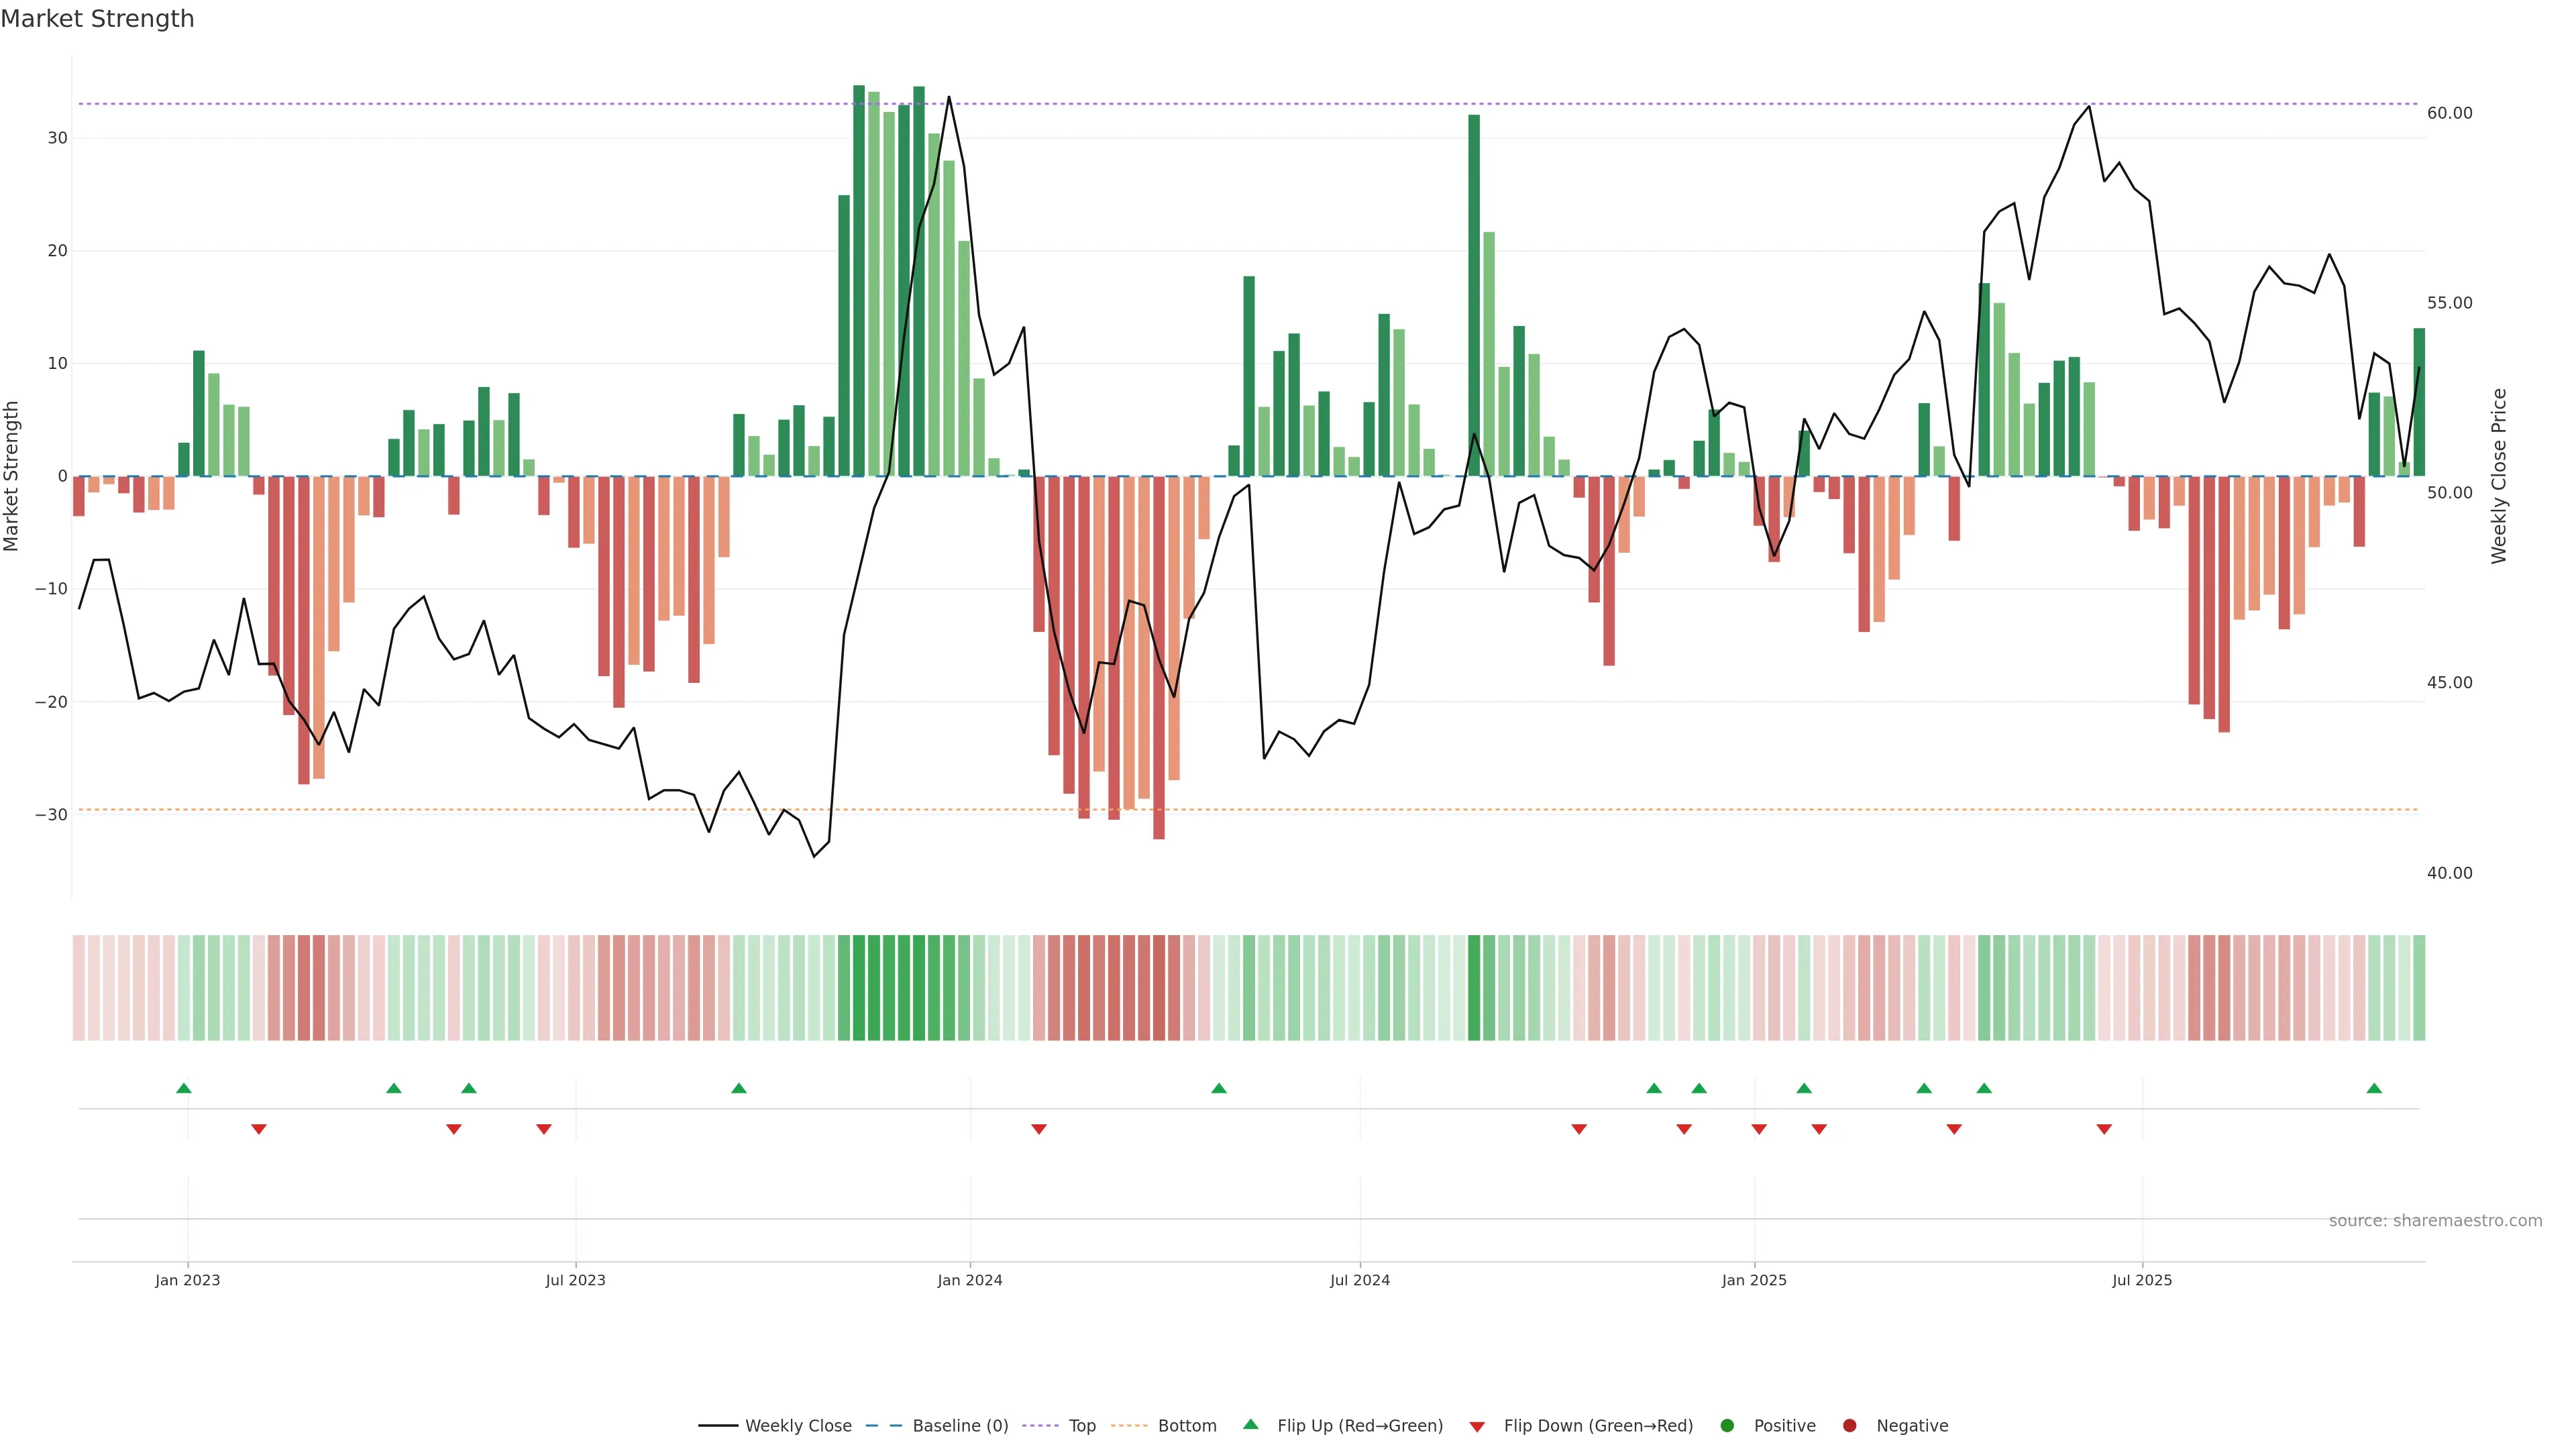
Task: Click the 60.00 weekly close axis label
Action: (x=2449, y=113)
